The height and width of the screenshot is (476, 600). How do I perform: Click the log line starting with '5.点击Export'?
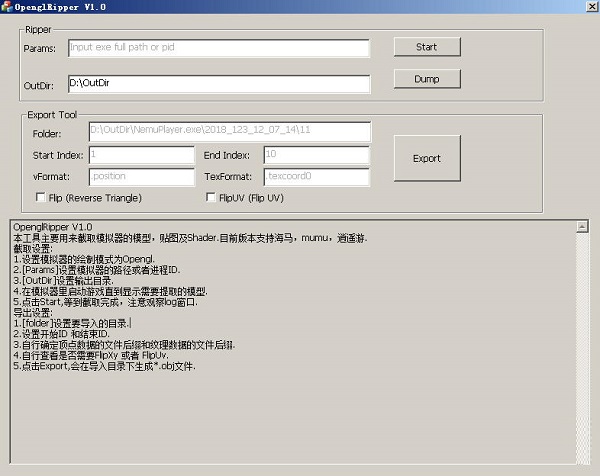(x=104, y=366)
